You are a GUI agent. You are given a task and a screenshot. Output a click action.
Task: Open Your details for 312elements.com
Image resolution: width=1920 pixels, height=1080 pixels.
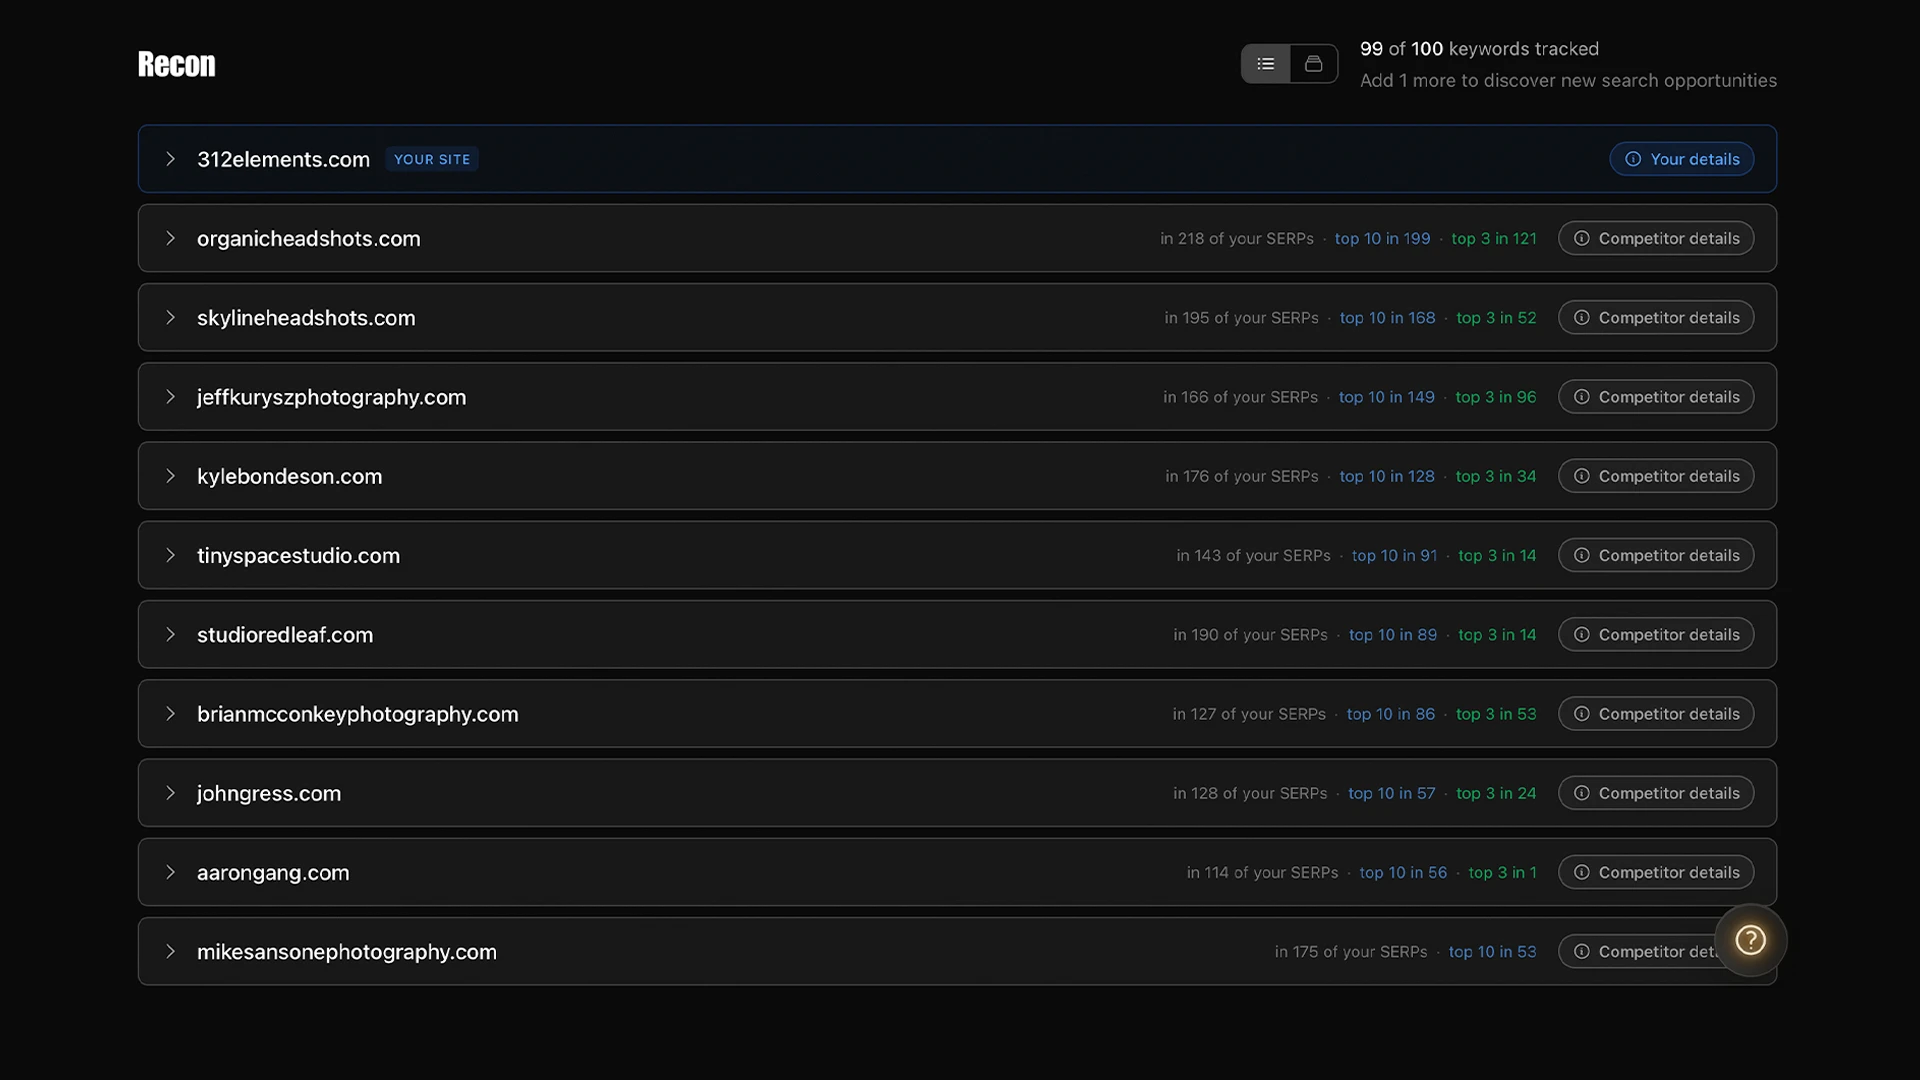[1681, 159]
